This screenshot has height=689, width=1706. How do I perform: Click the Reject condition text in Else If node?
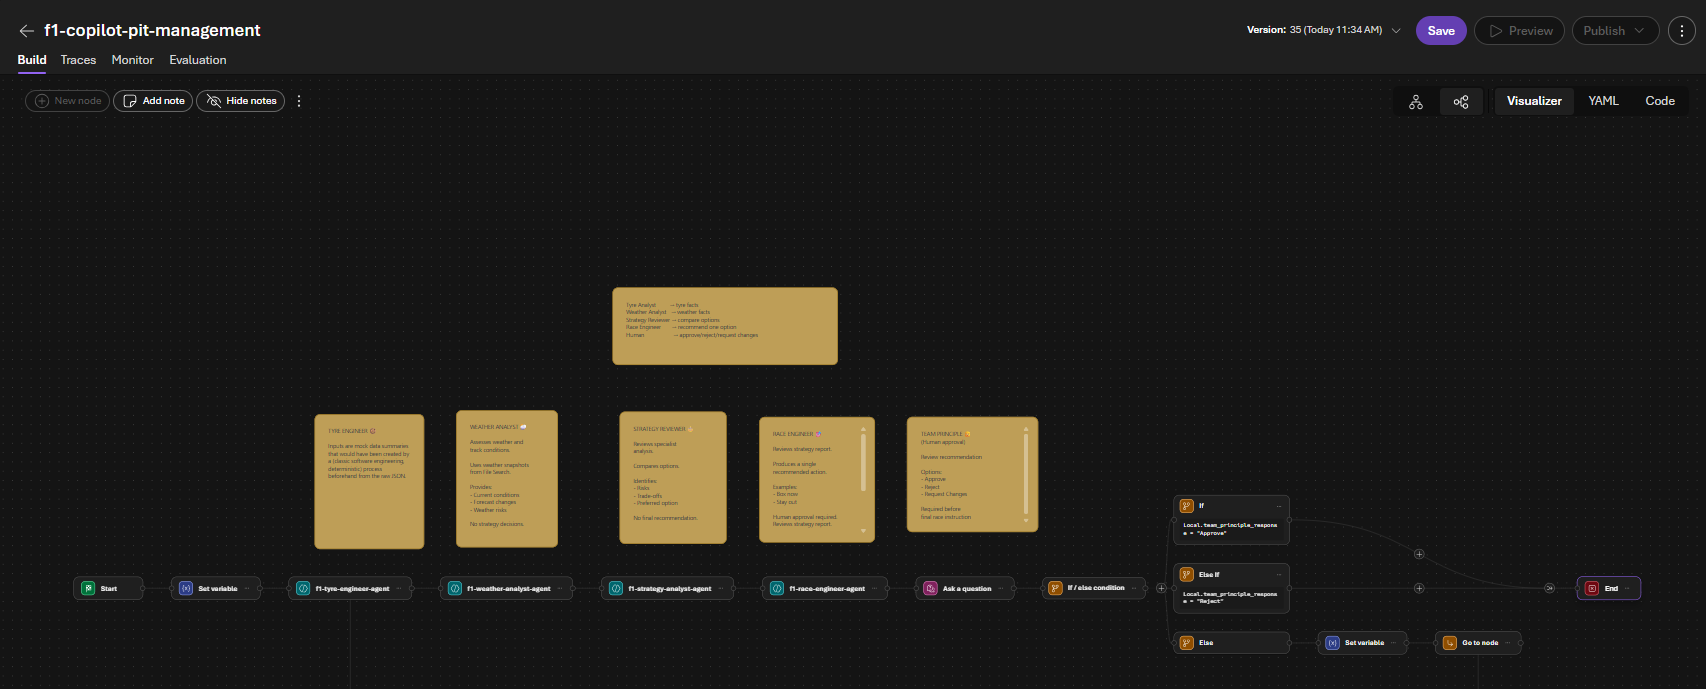1230,597
